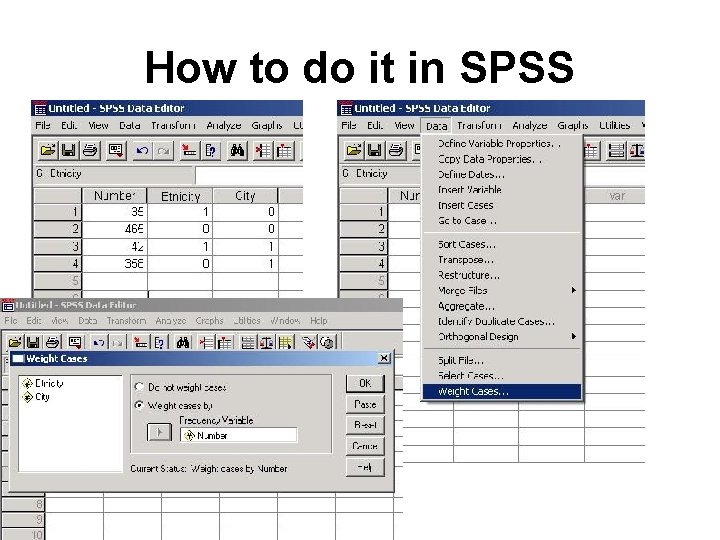Click Use Sets icon in bottom window toolbar
Screen dimensions: 720x540
point(327,343)
